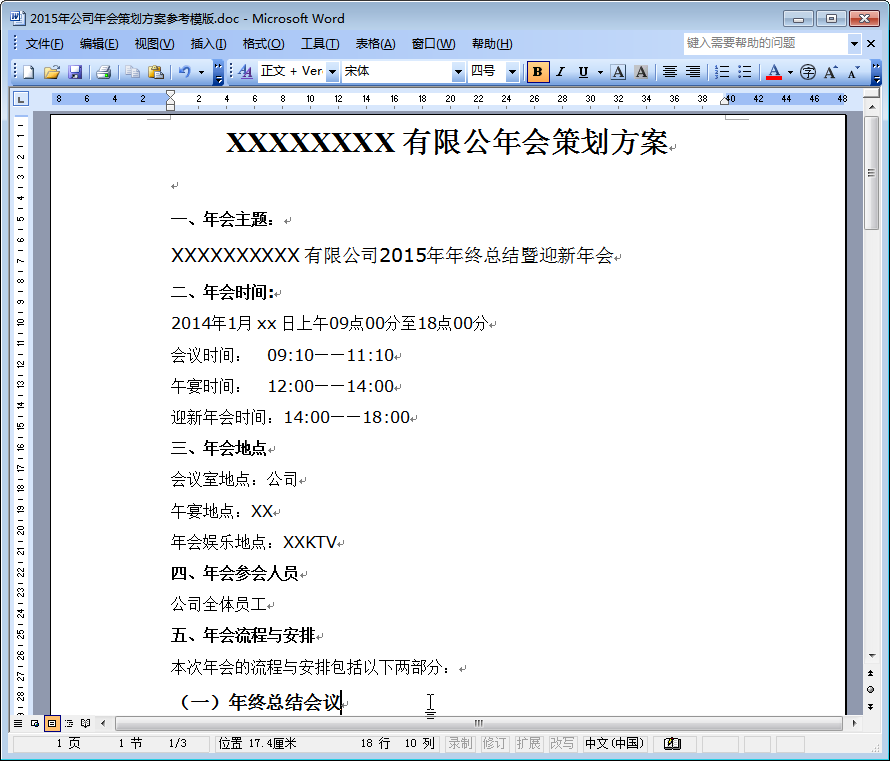890x761 pixels.
Task: Open the 插入 menu
Action: (x=206, y=43)
